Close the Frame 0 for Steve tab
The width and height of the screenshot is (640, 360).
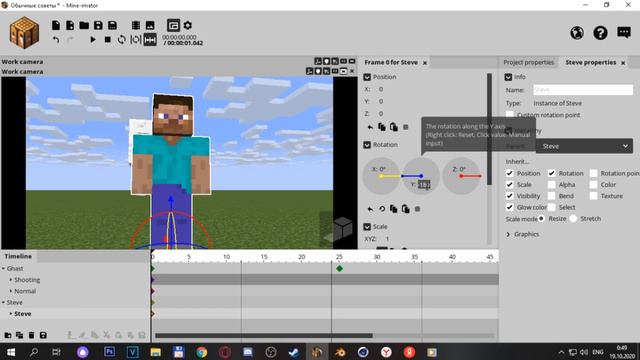click(x=425, y=63)
